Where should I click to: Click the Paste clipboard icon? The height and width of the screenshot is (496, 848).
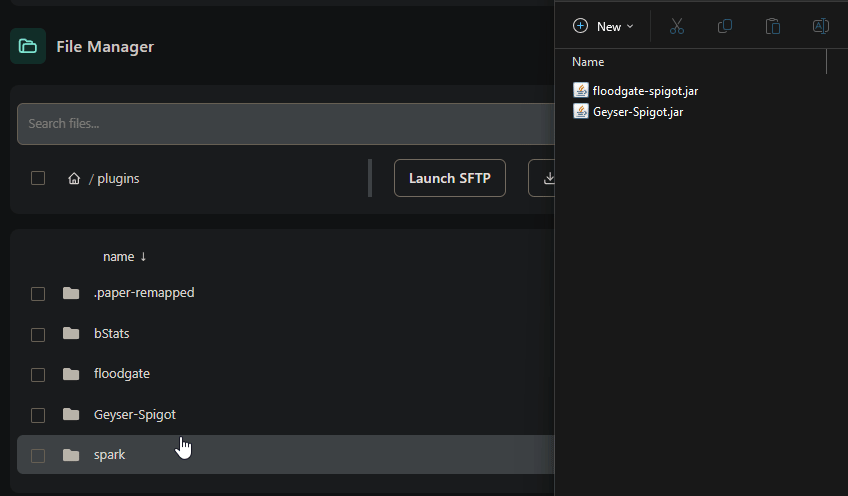pyautogui.click(x=772, y=27)
